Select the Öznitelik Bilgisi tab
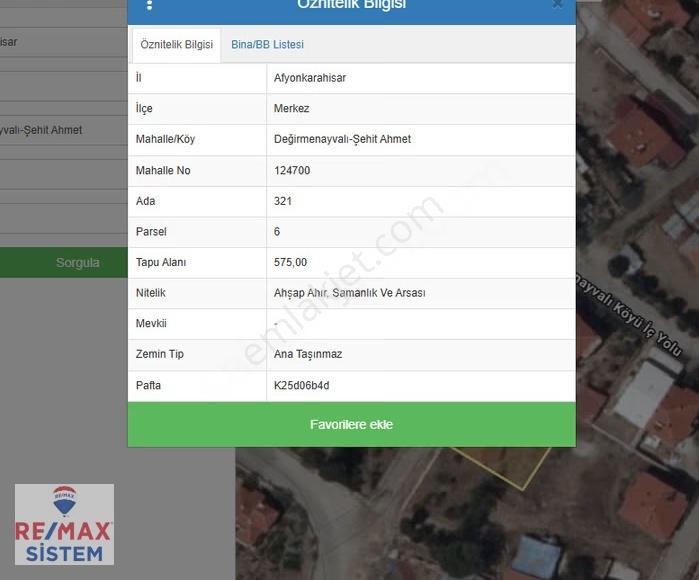699x580 pixels. click(177, 45)
